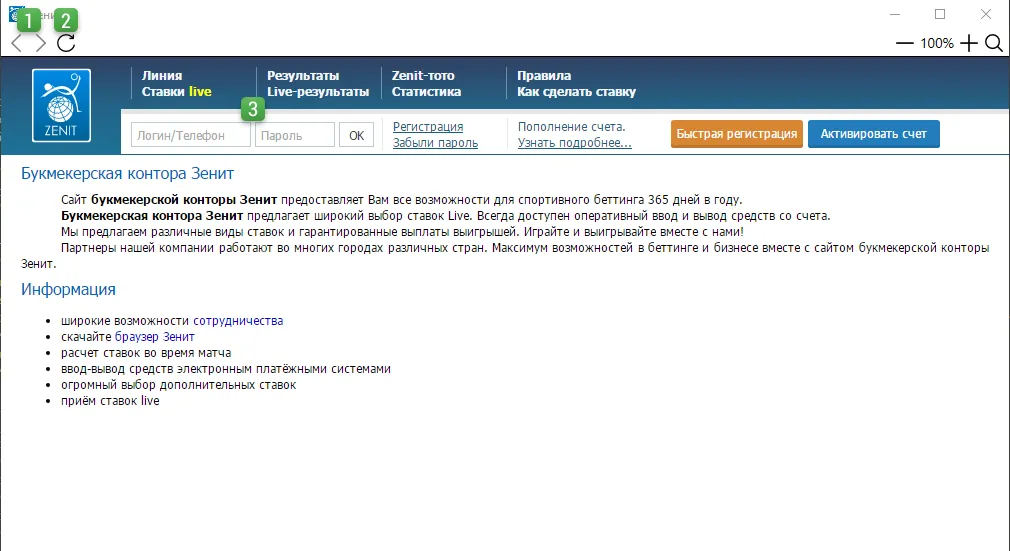Open the Линия menu item
The image size is (1010, 551).
click(x=162, y=75)
